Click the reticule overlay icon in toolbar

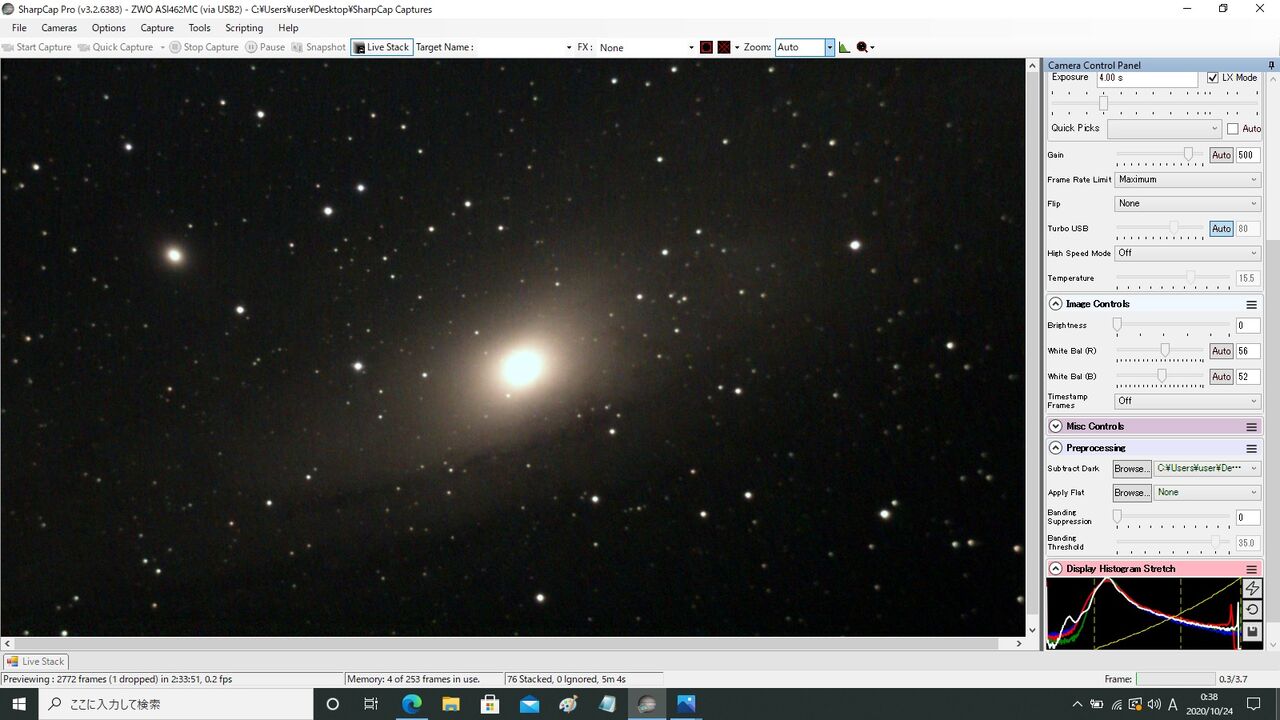(706, 47)
